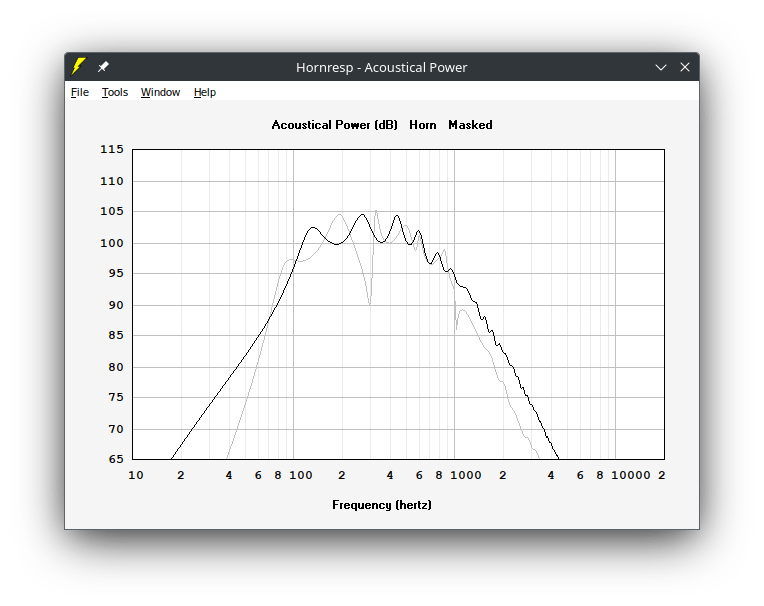
Task: Open the Help menu
Action: coord(205,92)
